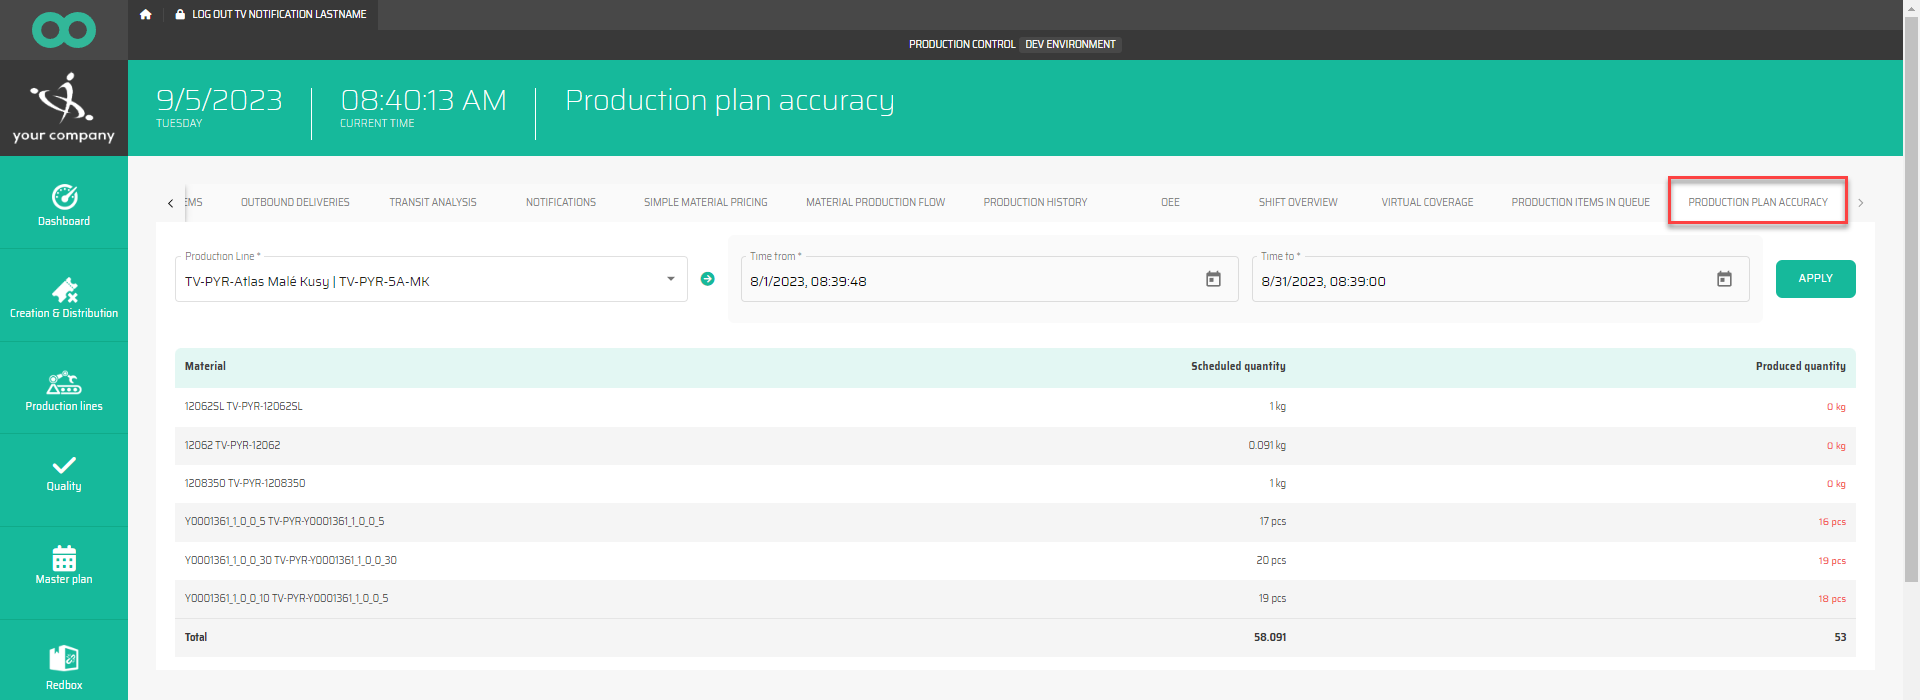Switch to Shift Overview tab
The image size is (1920, 700).
tap(1297, 202)
